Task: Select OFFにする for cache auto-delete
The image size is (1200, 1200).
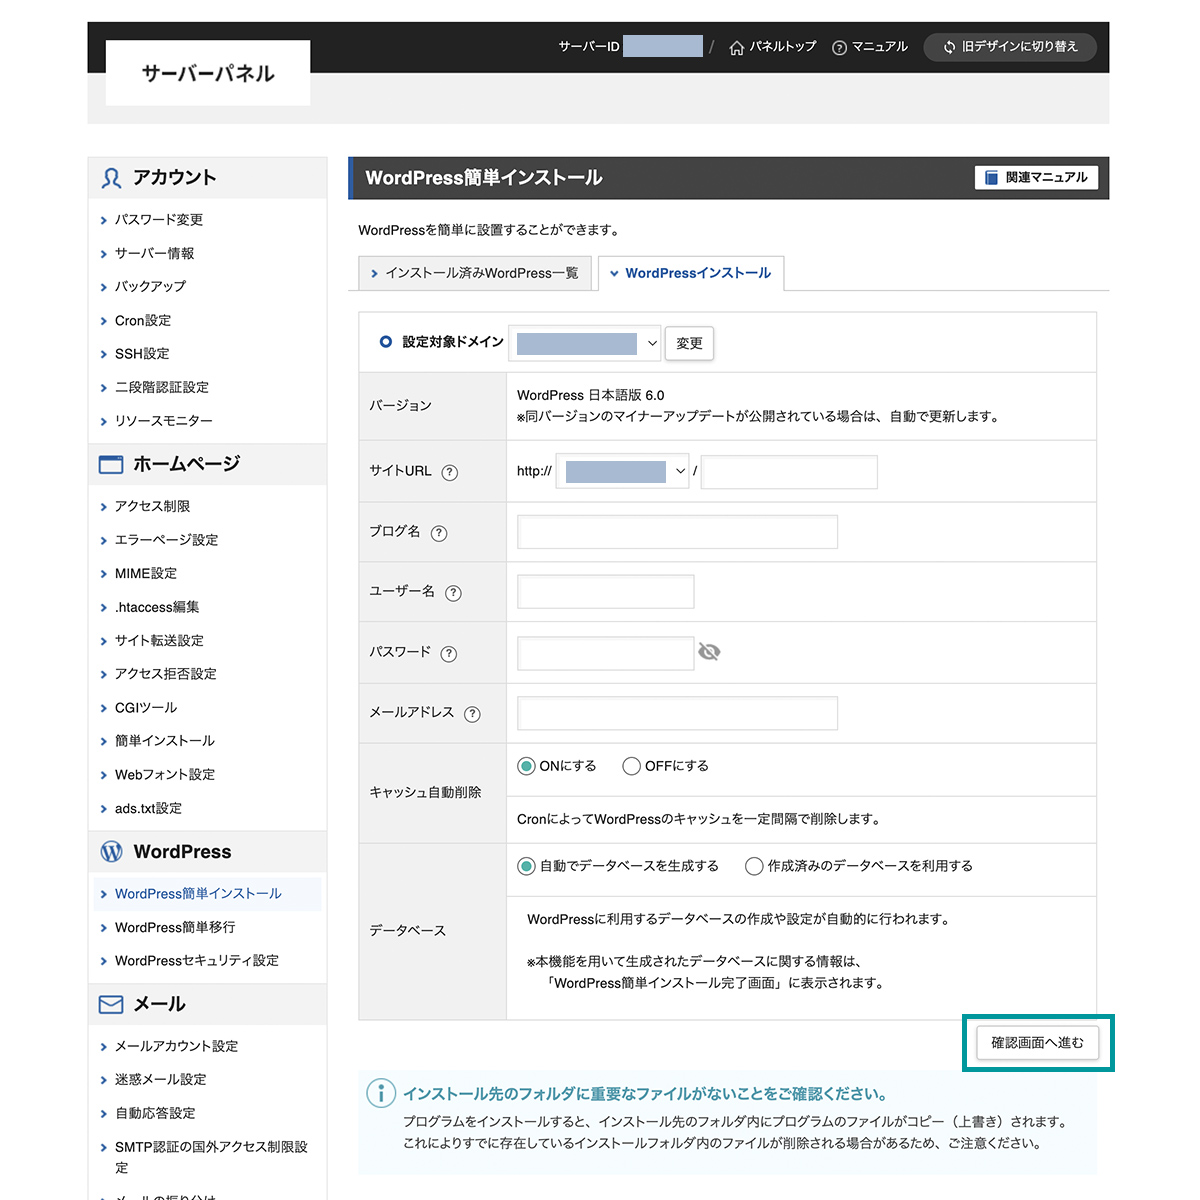Action: coord(631,766)
